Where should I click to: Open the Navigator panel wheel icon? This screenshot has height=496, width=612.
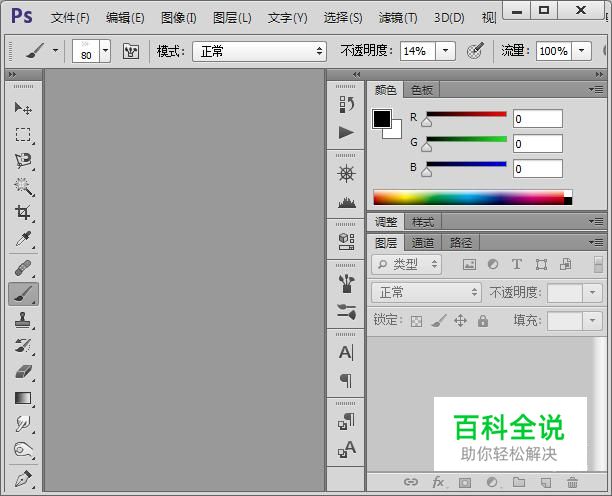coord(346,174)
